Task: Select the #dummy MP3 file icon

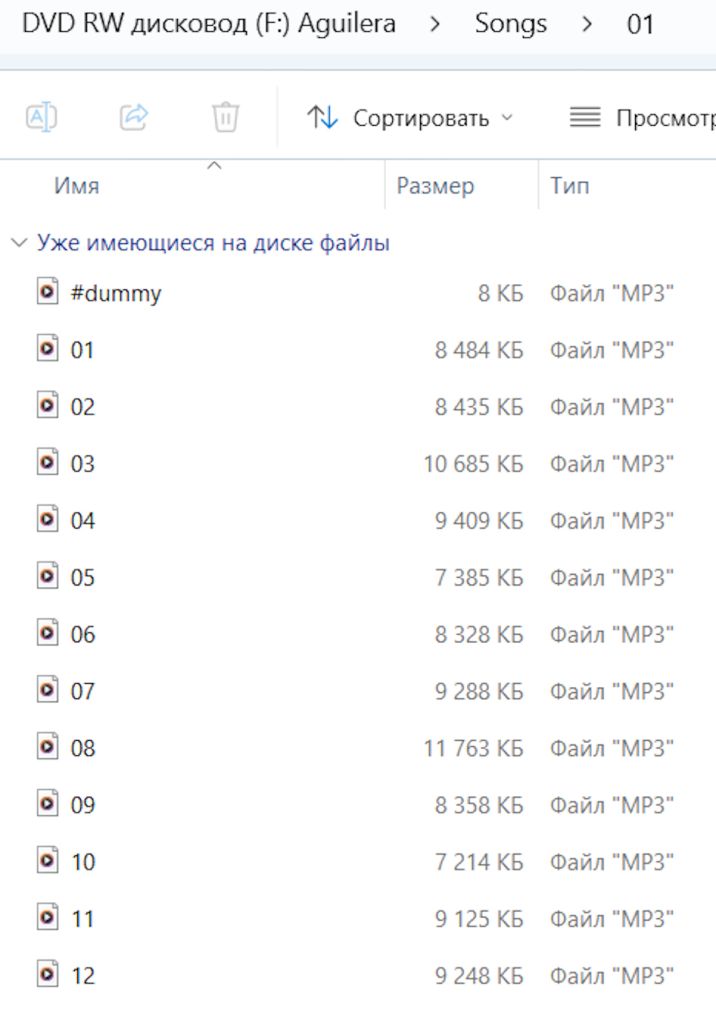Action: coord(47,292)
